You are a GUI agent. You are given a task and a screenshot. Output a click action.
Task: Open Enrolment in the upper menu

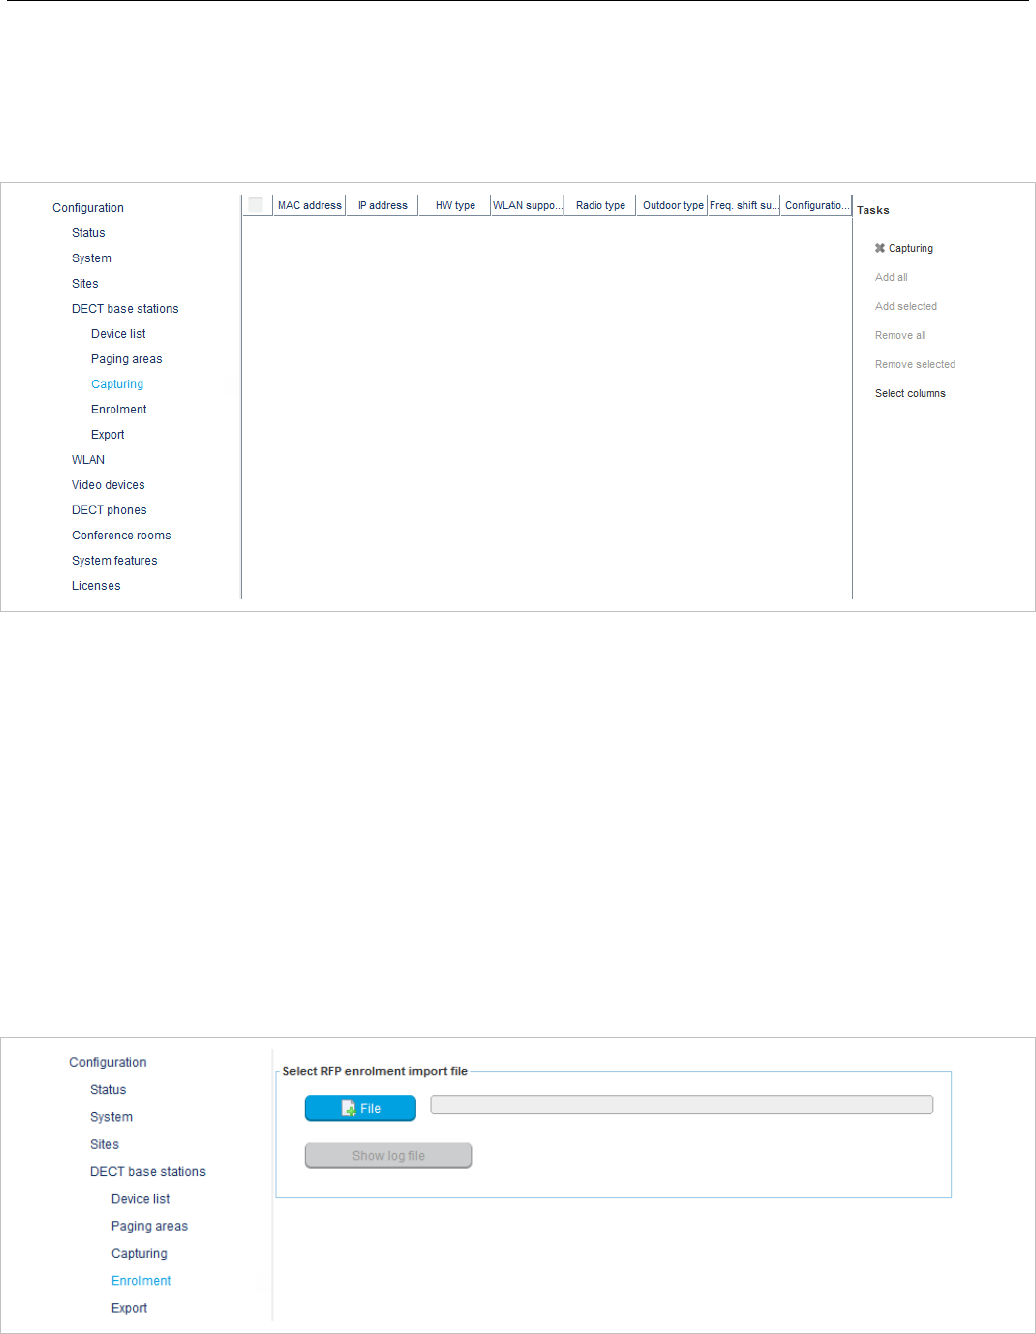(x=118, y=409)
